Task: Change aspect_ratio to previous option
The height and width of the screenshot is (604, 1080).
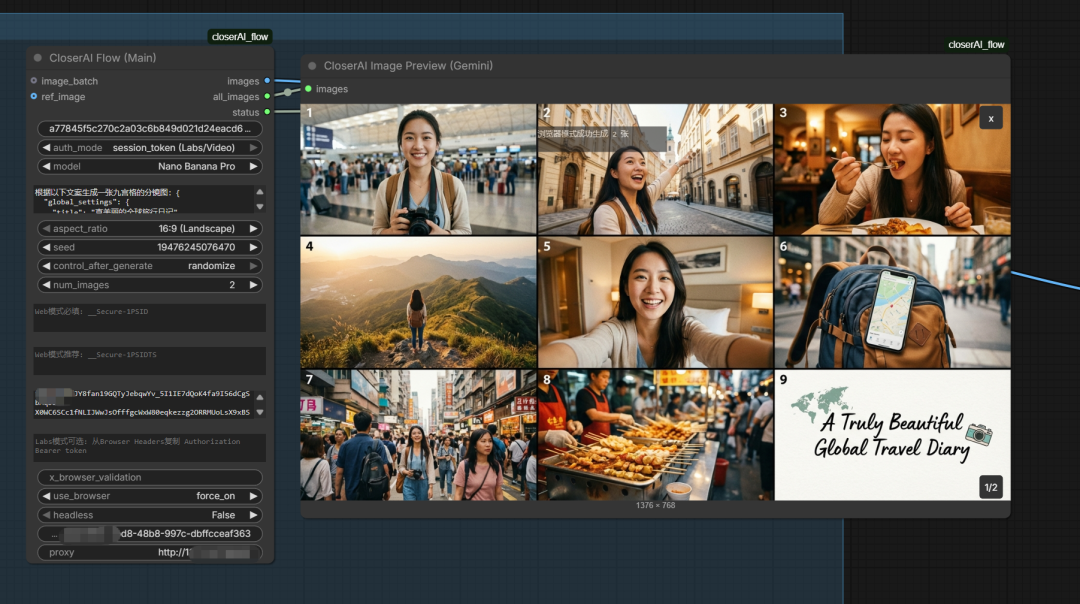Action: point(45,228)
